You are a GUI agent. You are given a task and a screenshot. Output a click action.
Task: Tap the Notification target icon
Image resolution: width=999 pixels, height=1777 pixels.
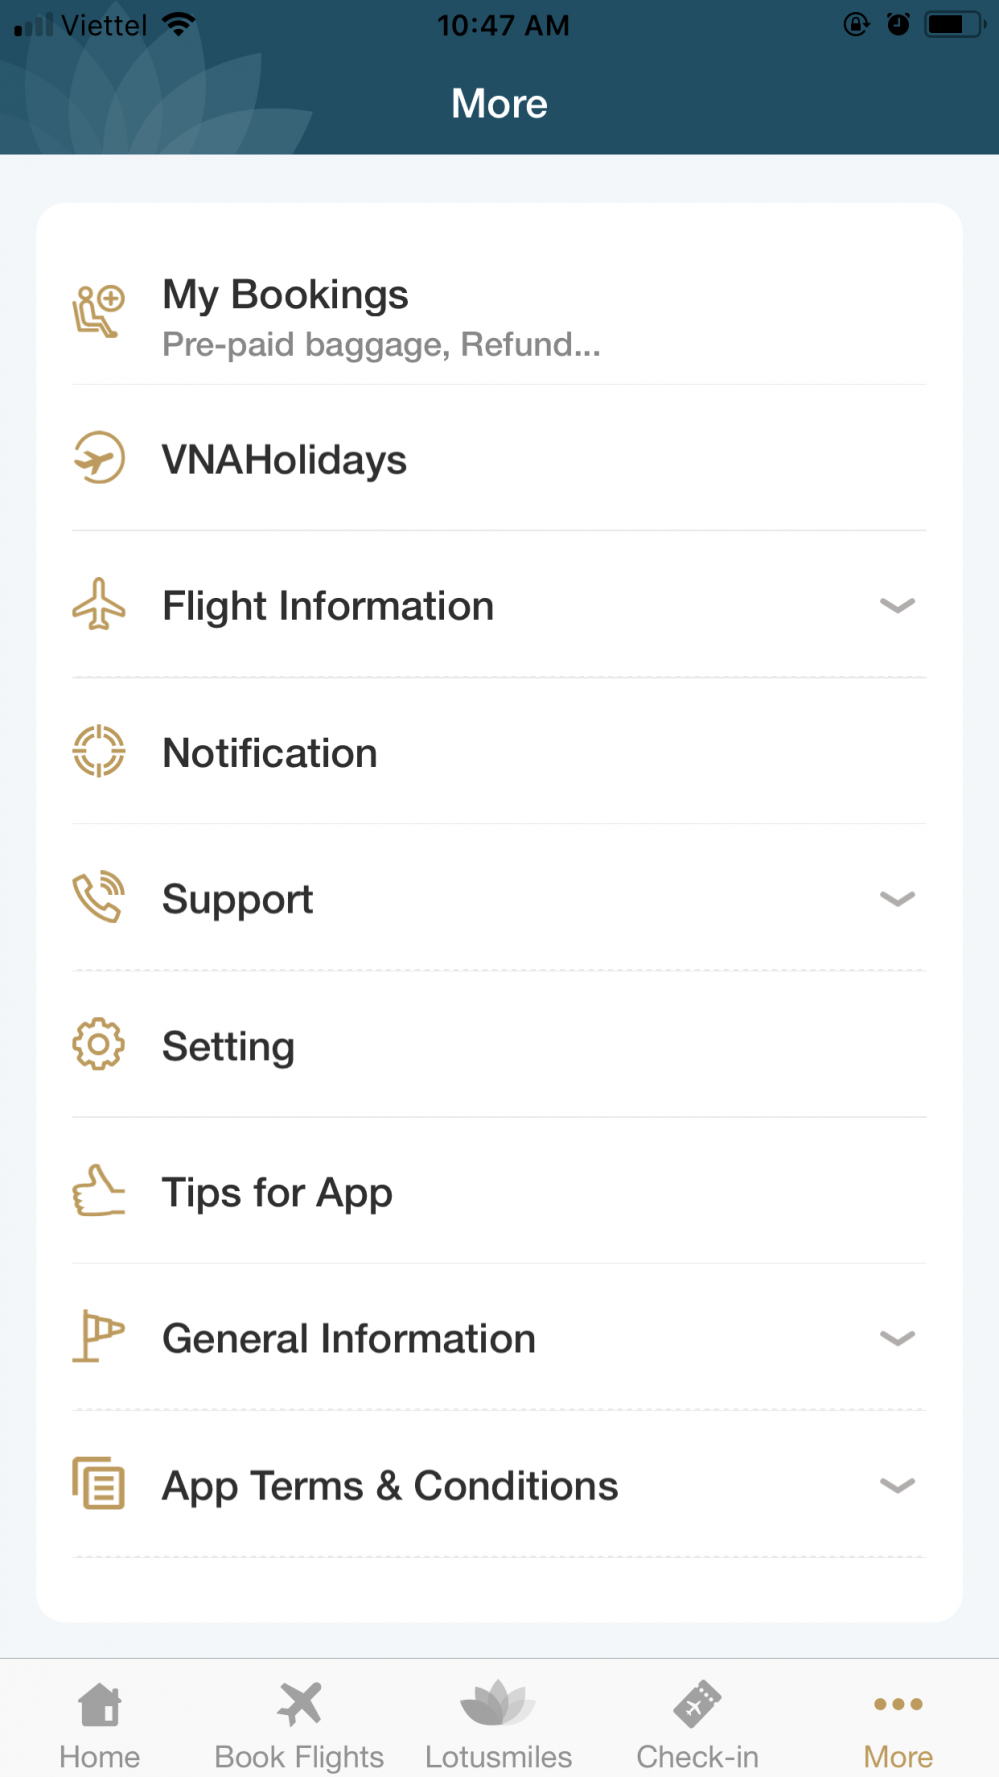pos(99,751)
